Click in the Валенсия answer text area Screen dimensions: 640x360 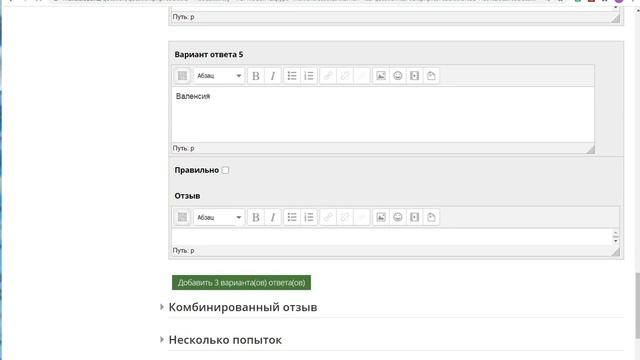point(382,115)
